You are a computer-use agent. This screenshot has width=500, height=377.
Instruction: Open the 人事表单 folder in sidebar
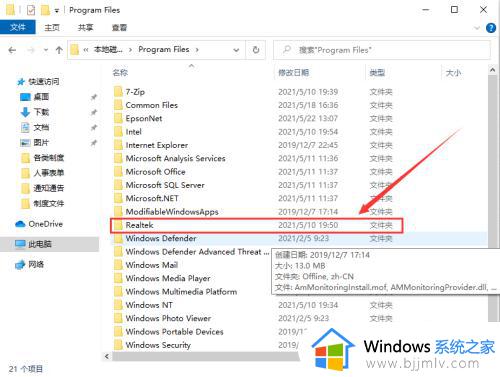[x=49, y=173]
